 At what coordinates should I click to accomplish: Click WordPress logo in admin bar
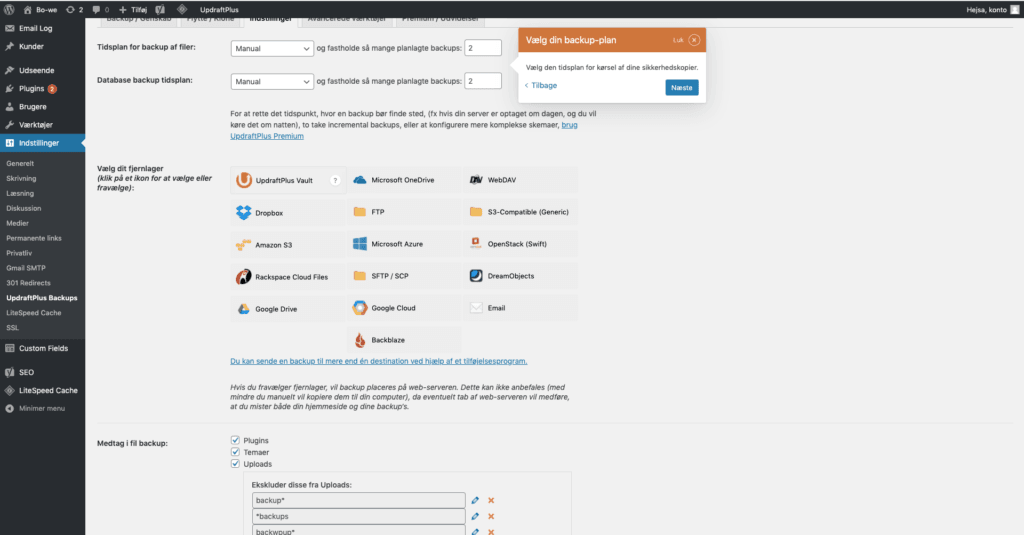9,9
